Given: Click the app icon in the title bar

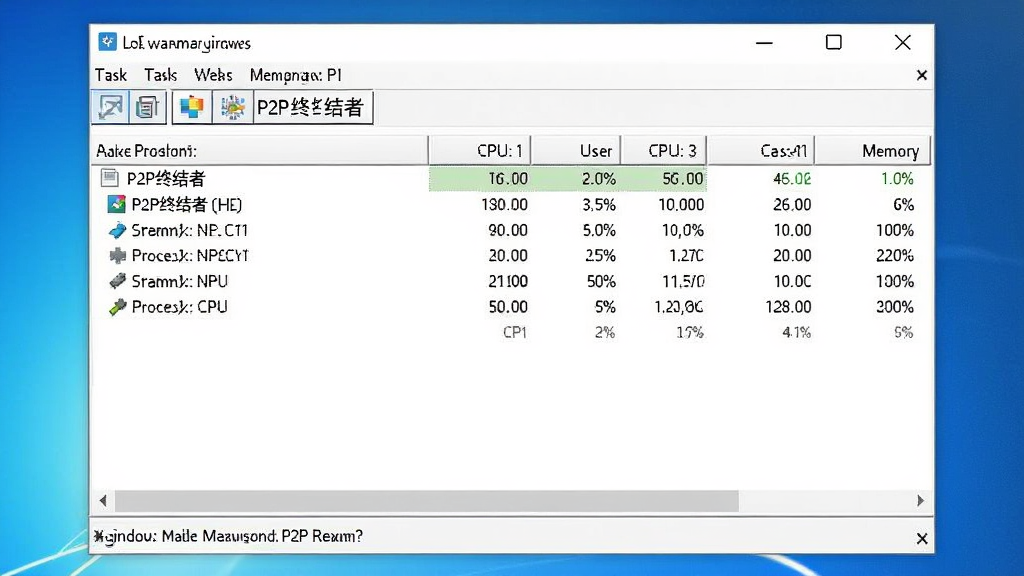Looking at the screenshot, I should pyautogui.click(x=108, y=42).
